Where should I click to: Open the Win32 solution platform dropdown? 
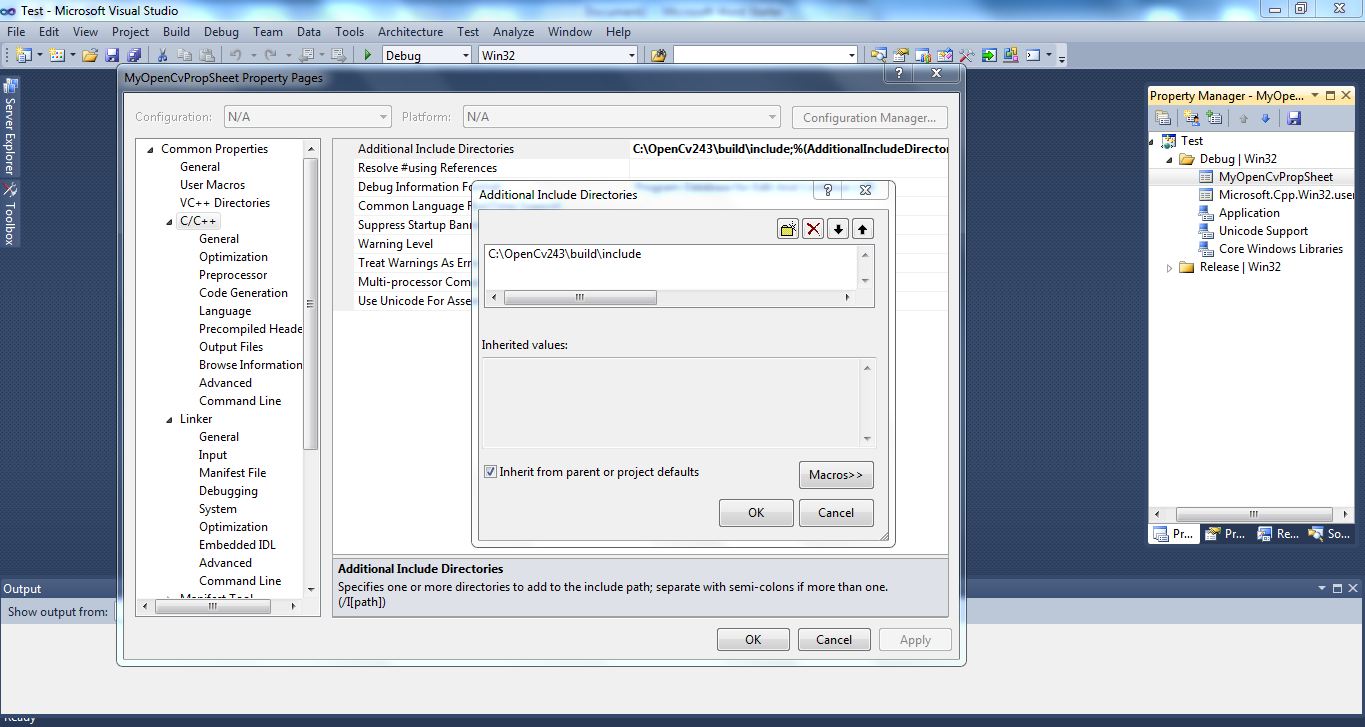pos(631,55)
